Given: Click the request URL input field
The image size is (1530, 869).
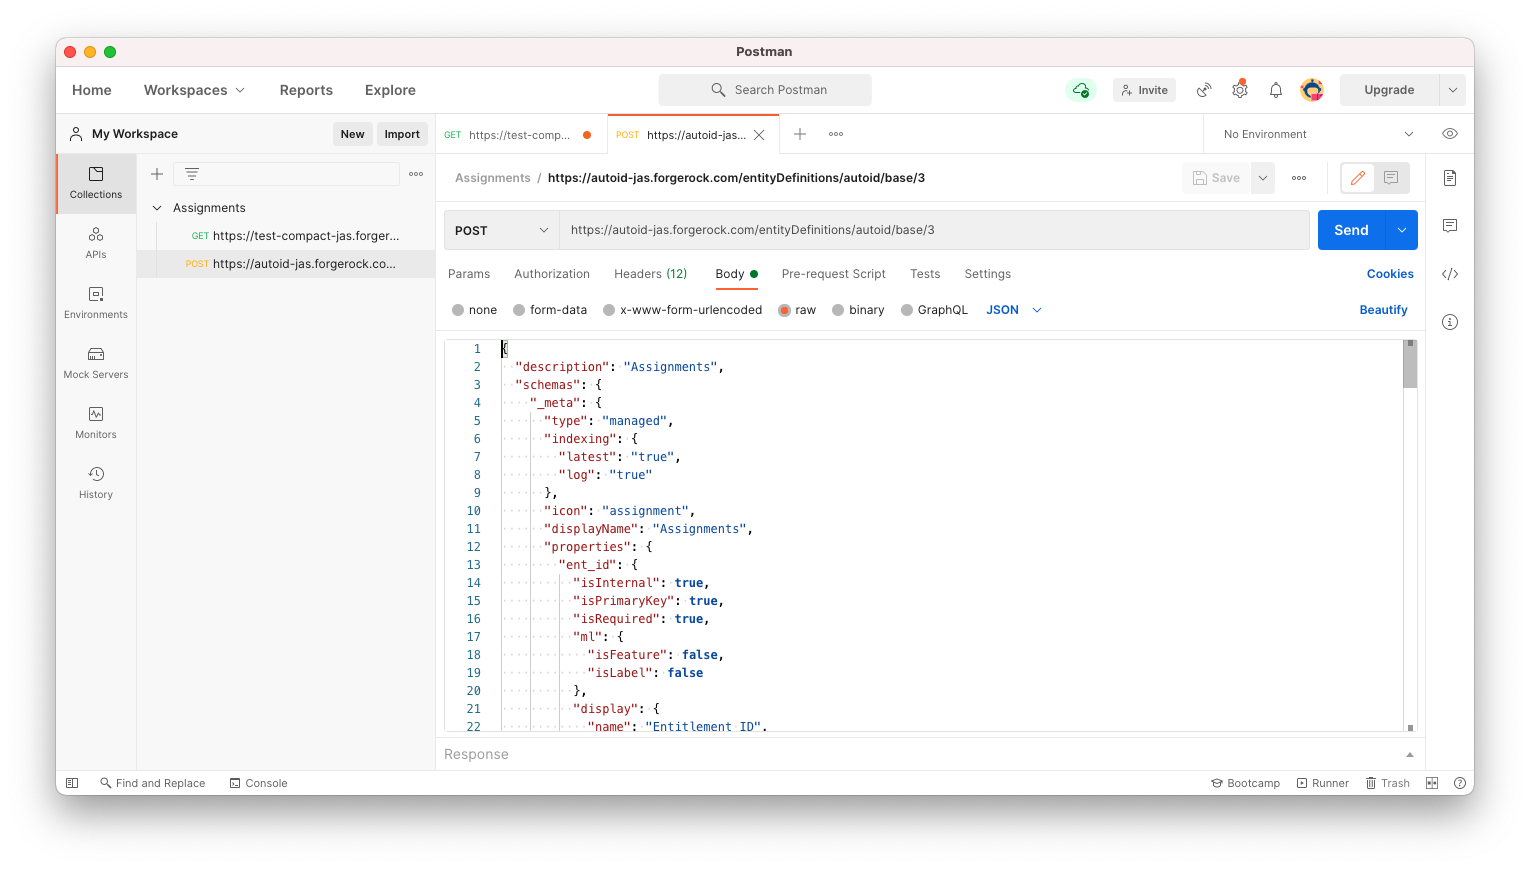Looking at the screenshot, I should click(x=934, y=230).
